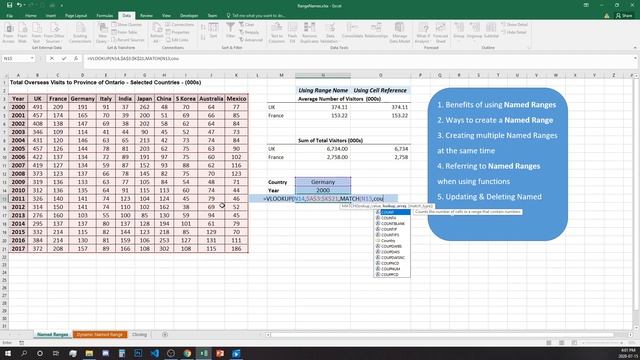The height and width of the screenshot is (360, 640).
Task: Click the New Sheet plus button
Action: tap(165, 334)
